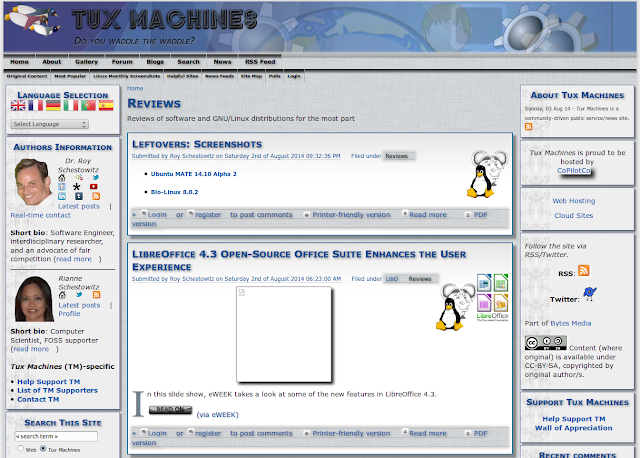Open Dr. Roy's Diaspora asterisk icon
The width and height of the screenshot is (640, 458).
77,187
